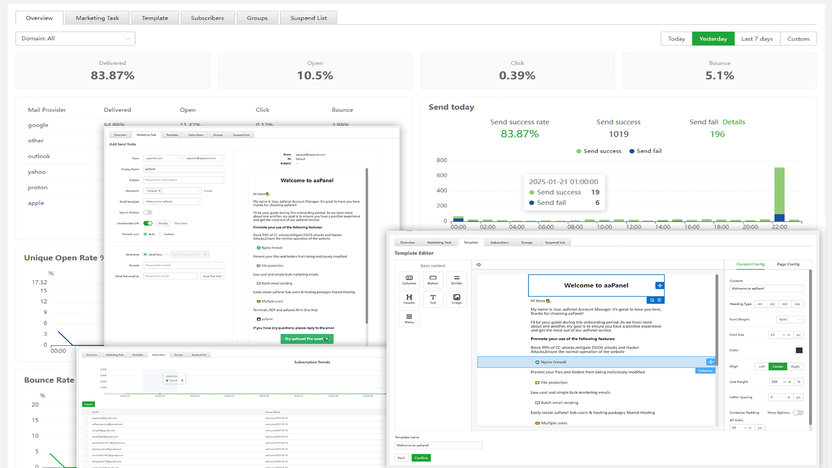Select the Button content block

coord(433,281)
